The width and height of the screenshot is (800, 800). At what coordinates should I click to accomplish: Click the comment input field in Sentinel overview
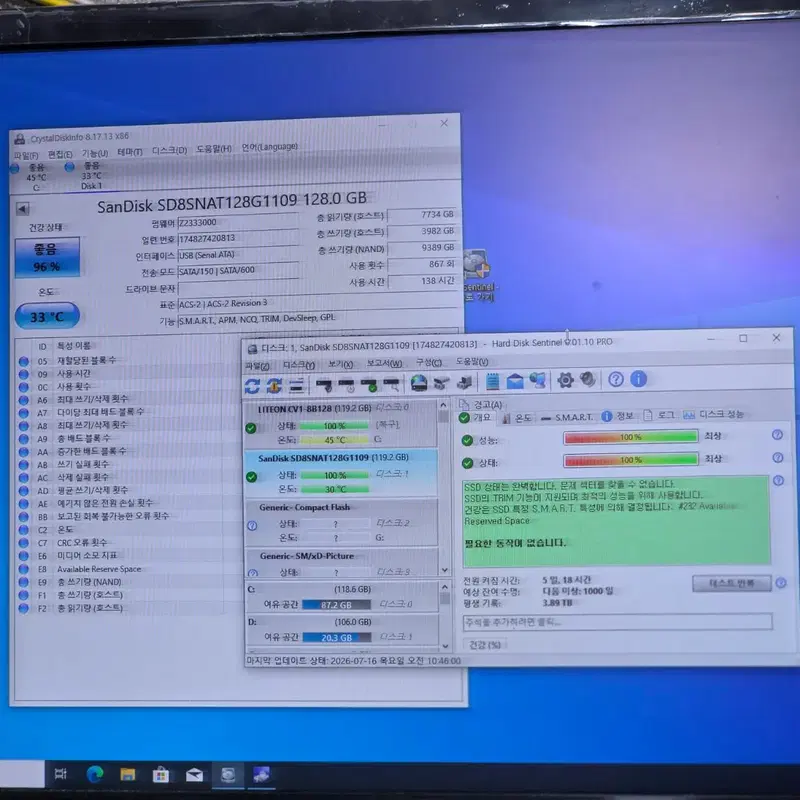tap(617, 622)
